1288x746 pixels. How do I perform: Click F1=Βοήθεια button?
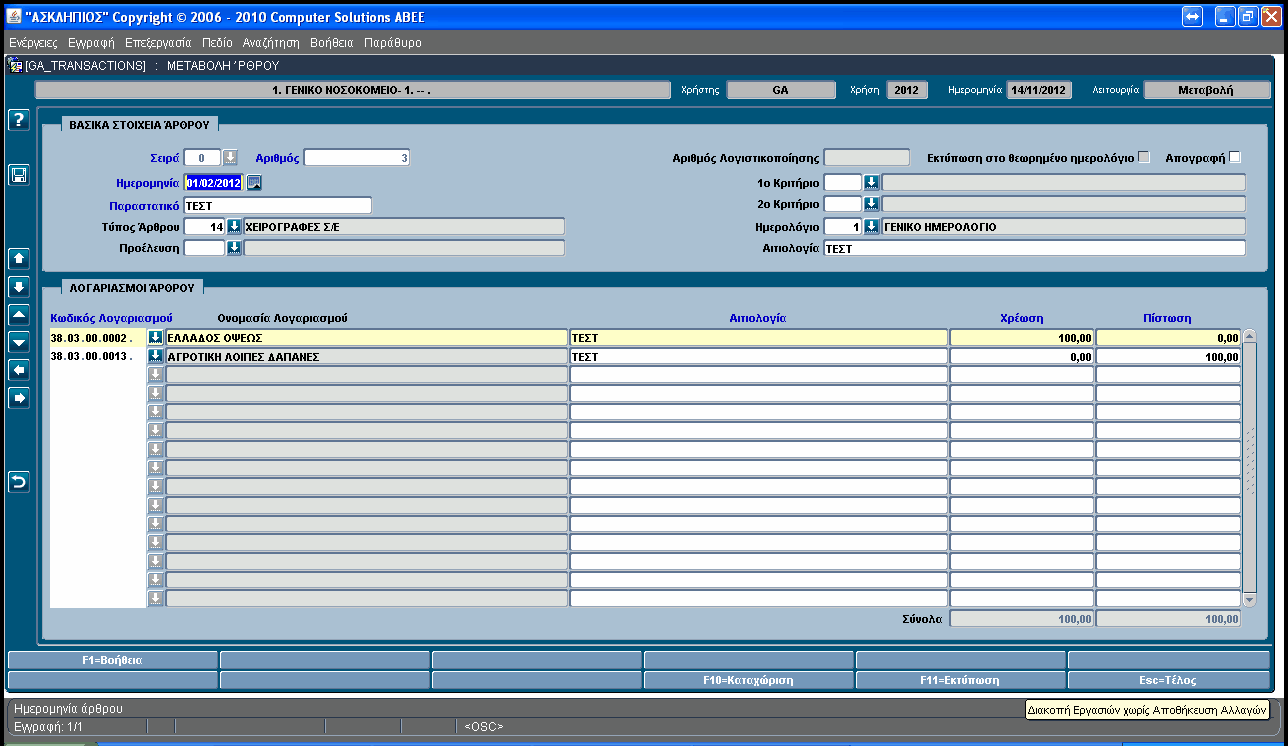[112, 660]
